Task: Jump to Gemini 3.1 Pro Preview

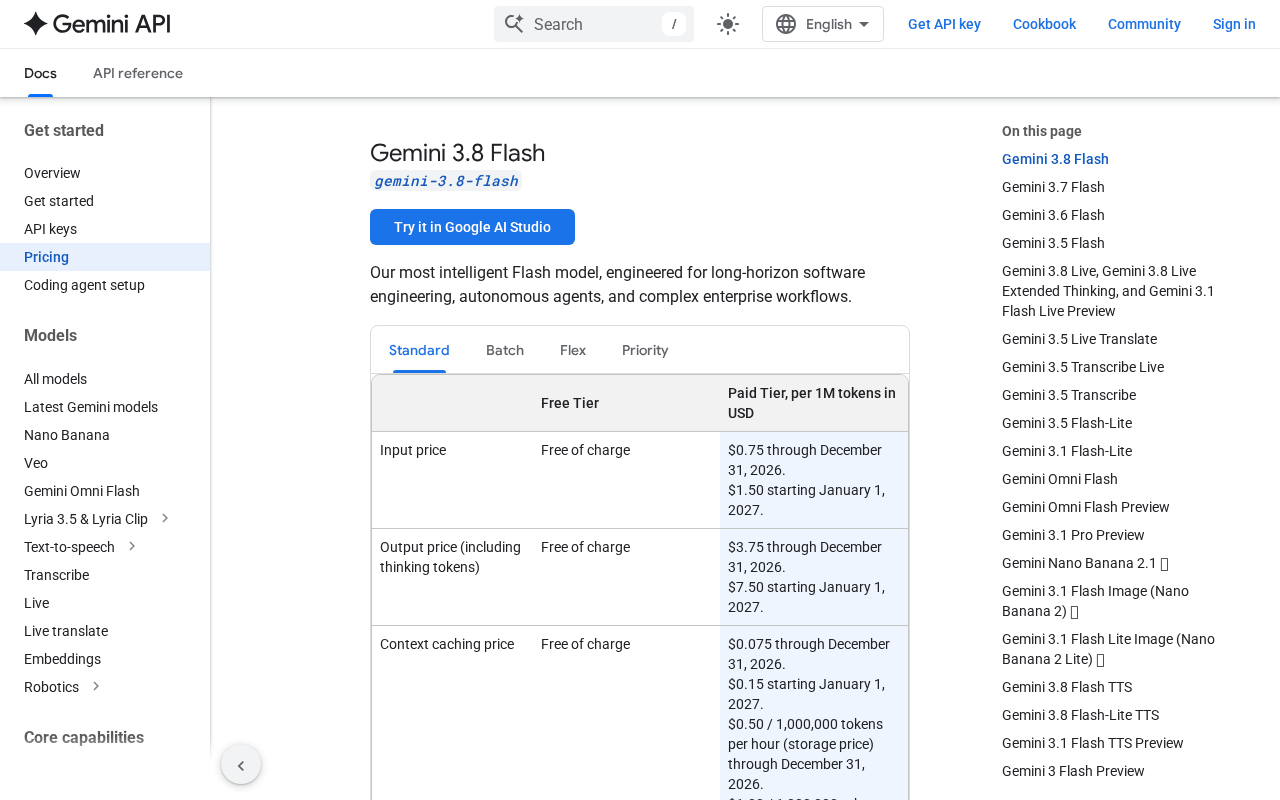Action: click(x=1073, y=535)
